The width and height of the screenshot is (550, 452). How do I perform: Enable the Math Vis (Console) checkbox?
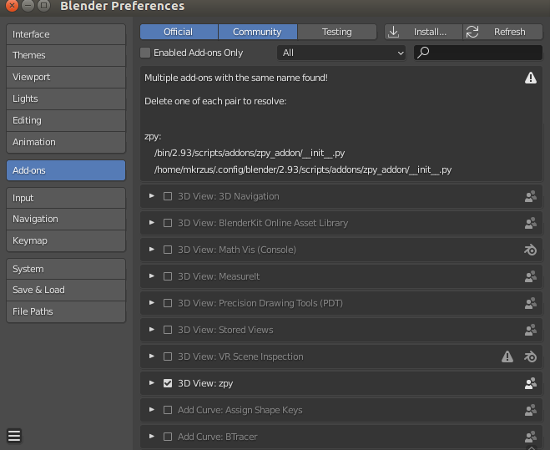[168, 250]
